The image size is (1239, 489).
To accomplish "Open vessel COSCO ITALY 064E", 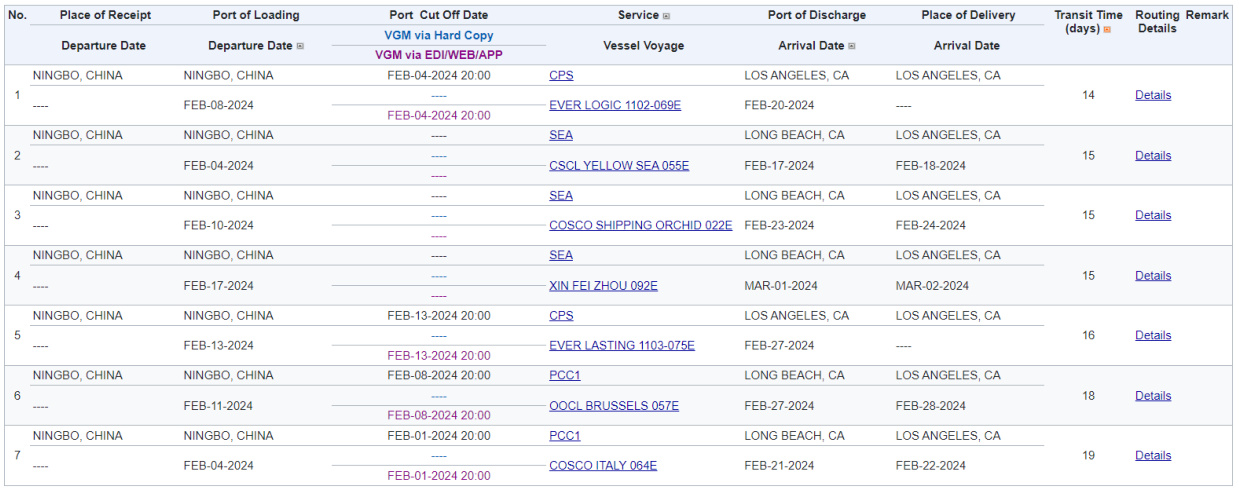I will click(603, 466).
